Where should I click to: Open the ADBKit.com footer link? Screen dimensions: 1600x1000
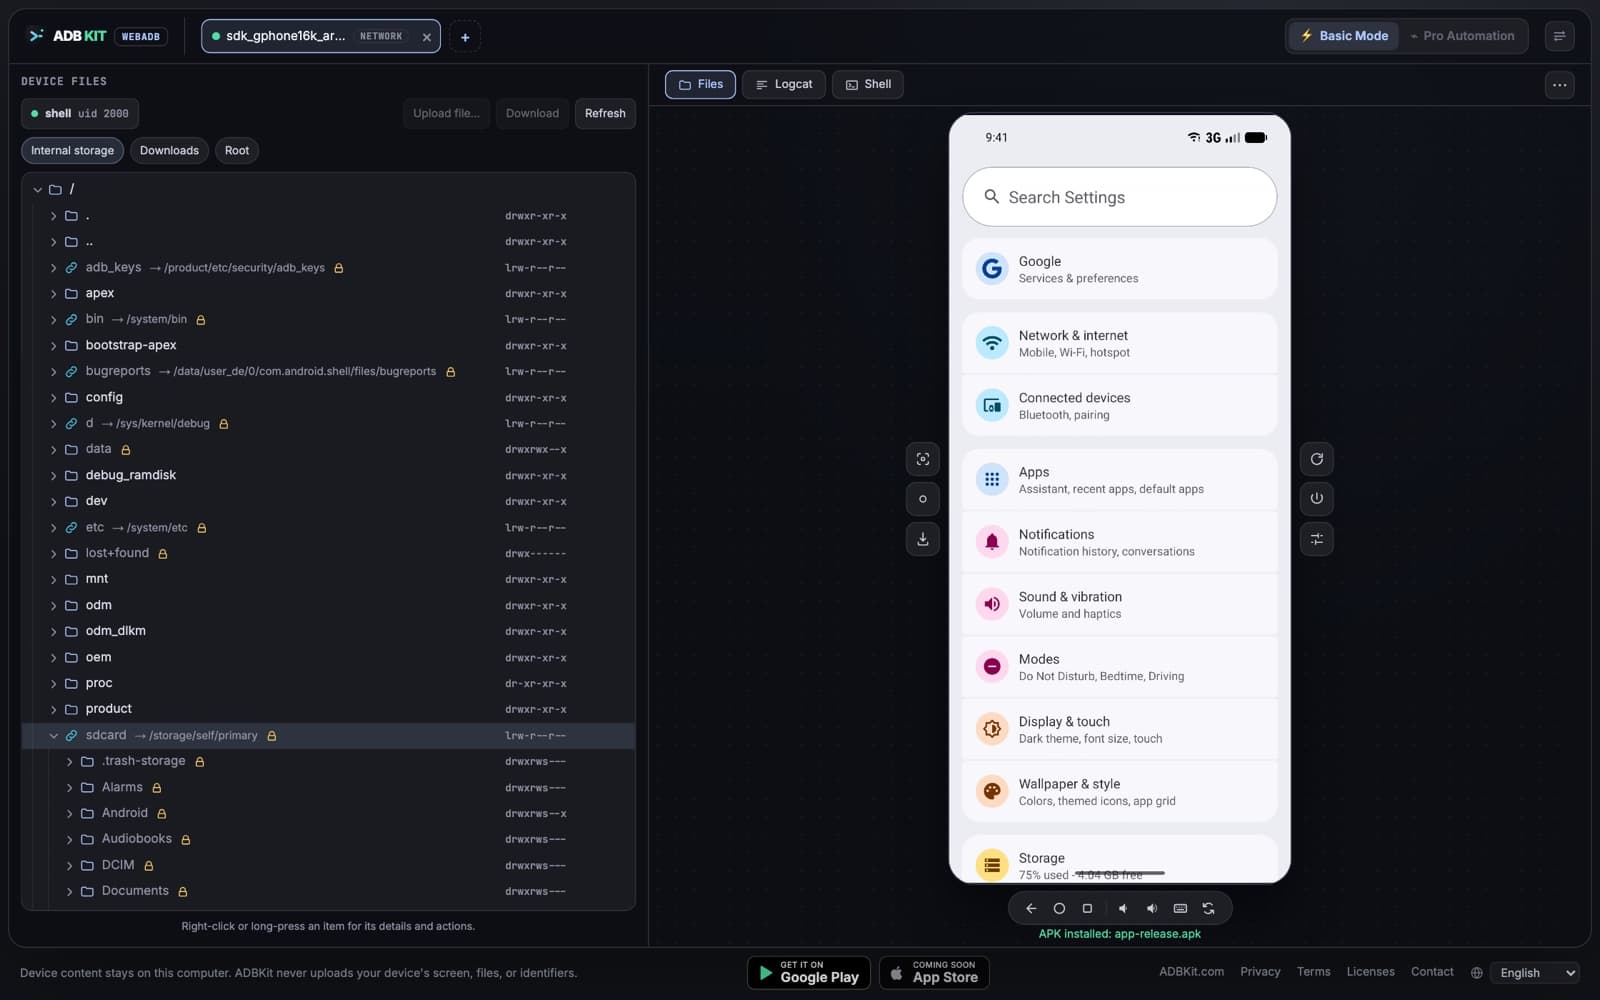pyautogui.click(x=1191, y=972)
